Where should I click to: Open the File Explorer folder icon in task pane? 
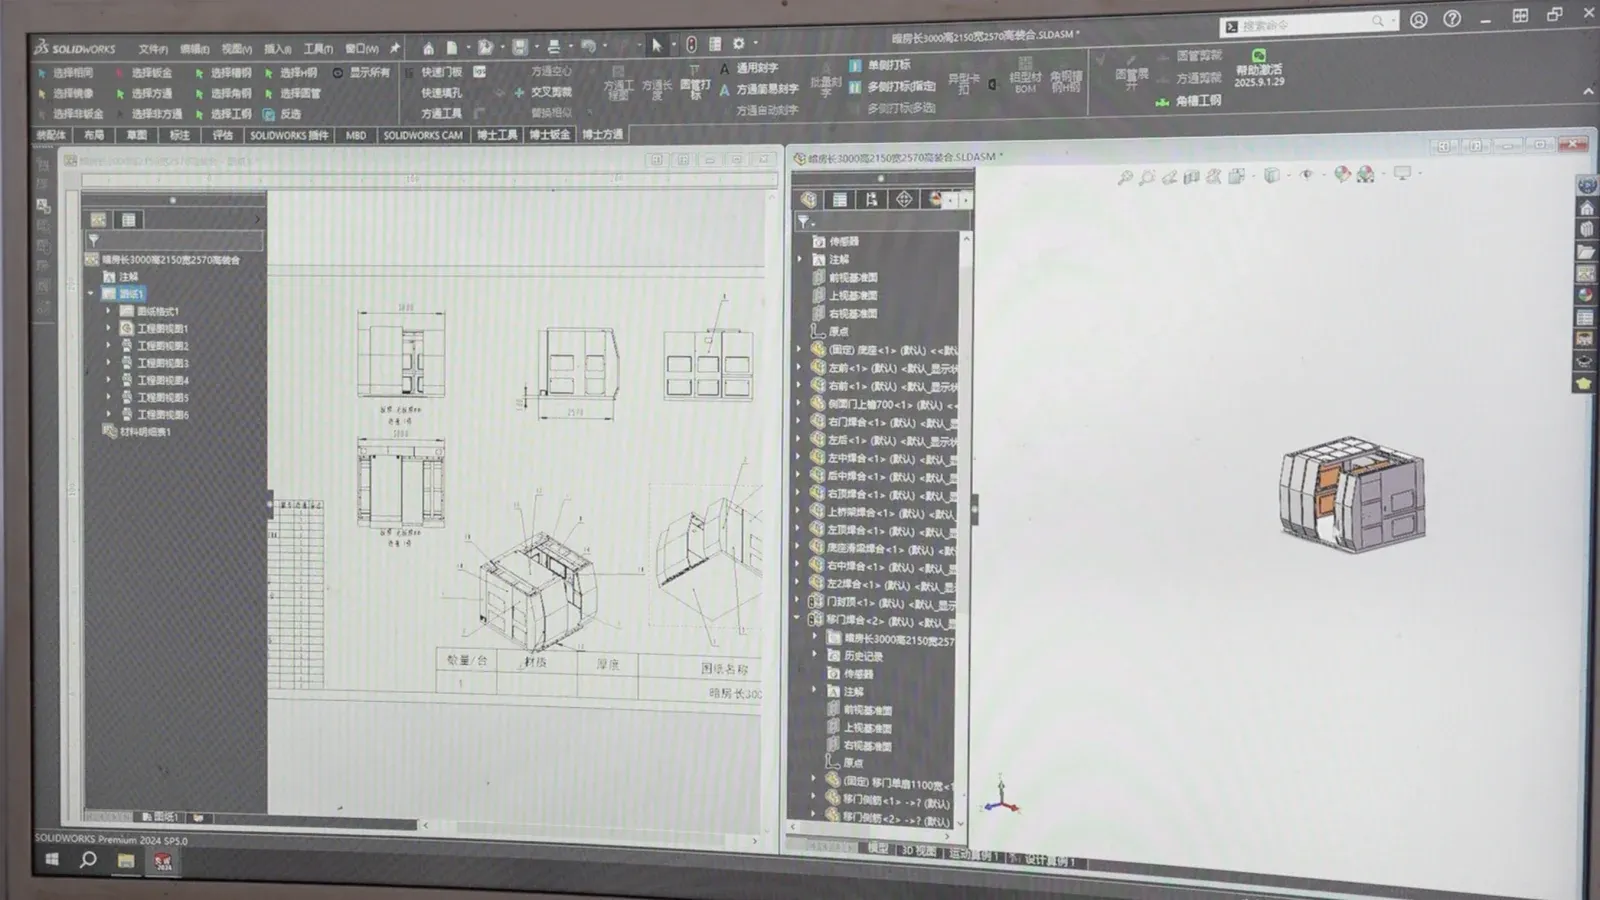click(1586, 252)
